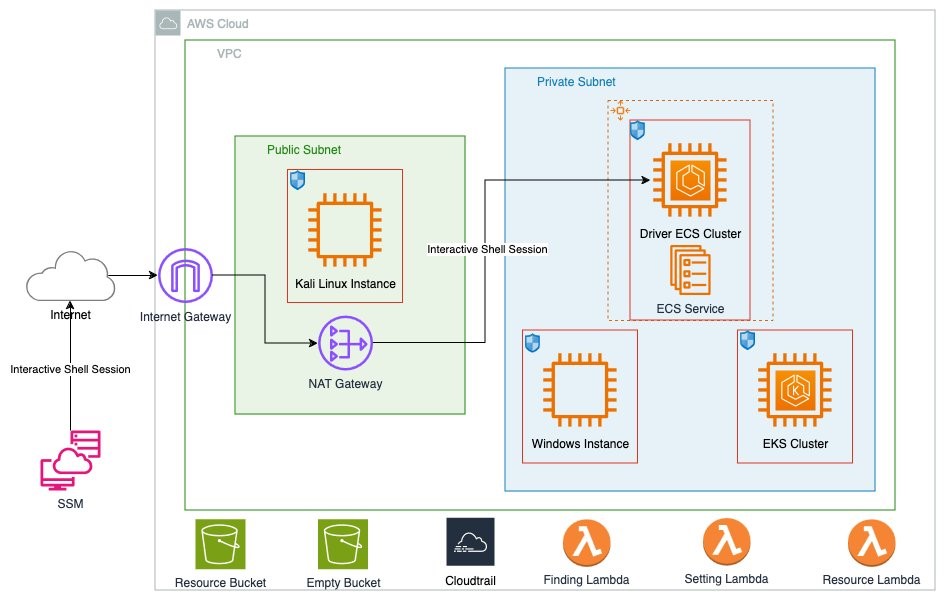Select the Windows Instance chip icon

(x=580, y=390)
